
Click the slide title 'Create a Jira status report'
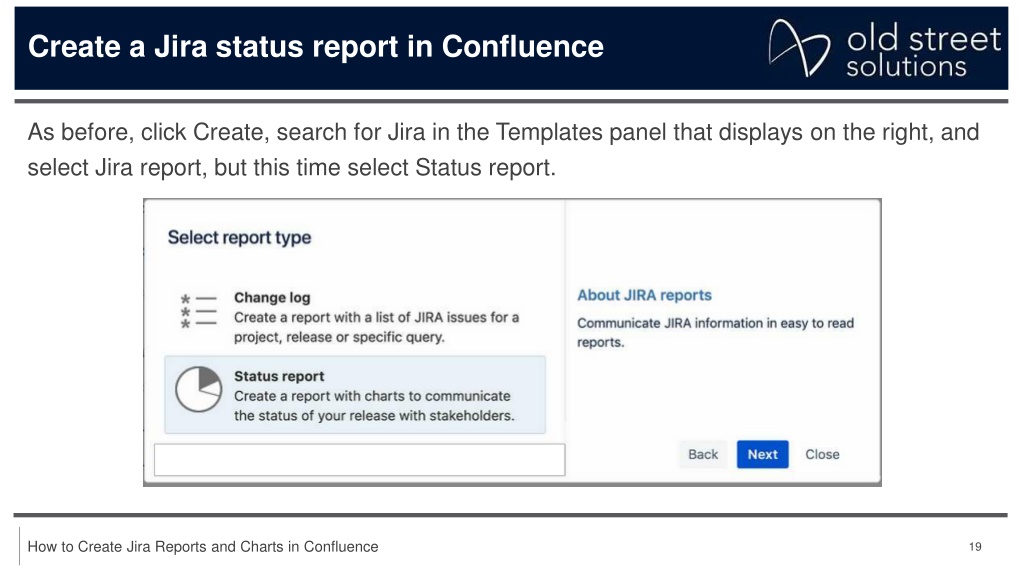point(315,46)
